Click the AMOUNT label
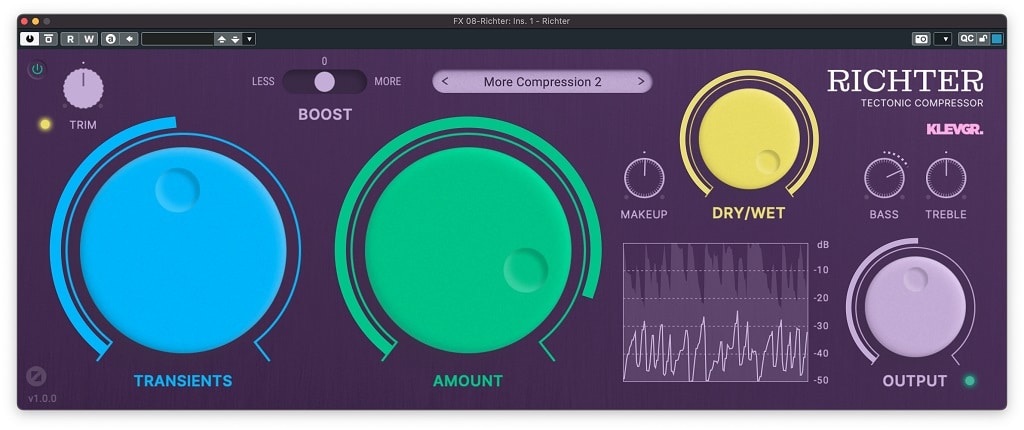 [x=468, y=381]
